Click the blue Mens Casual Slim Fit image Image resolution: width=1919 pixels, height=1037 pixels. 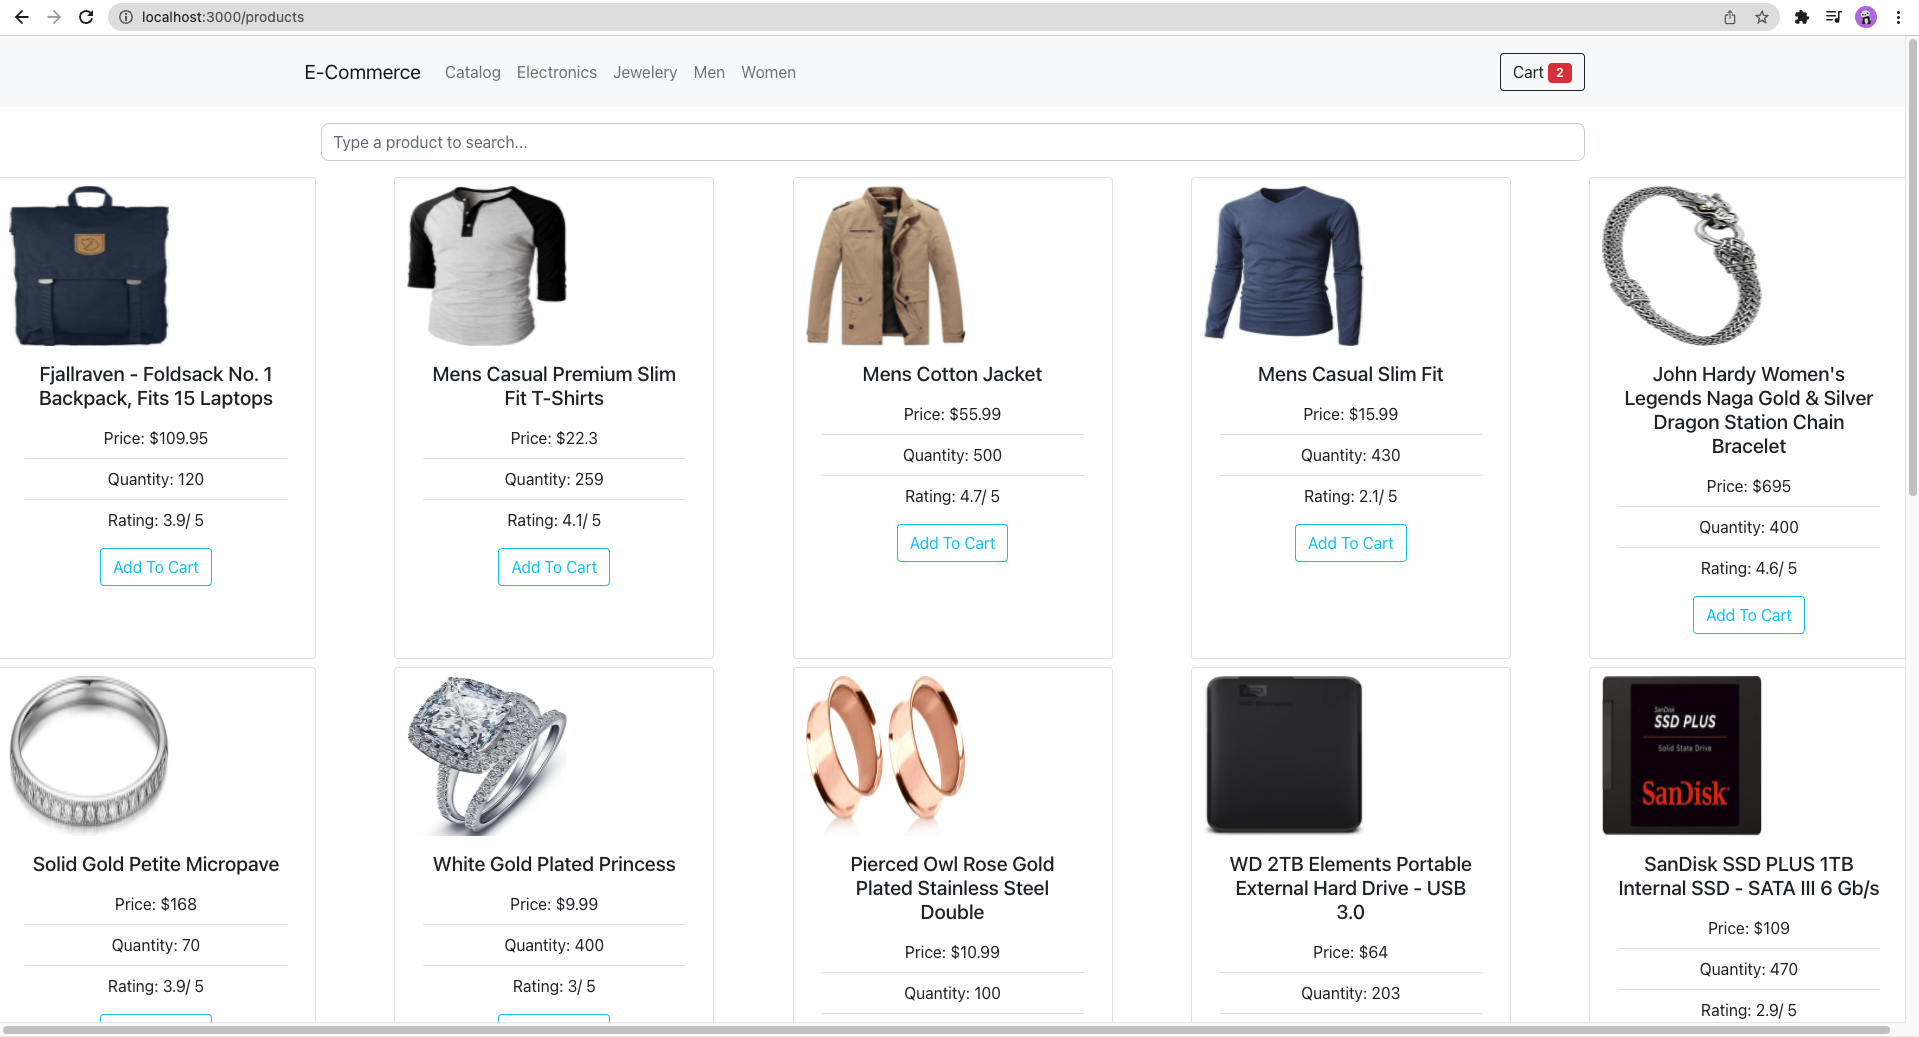coord(1284,266)
